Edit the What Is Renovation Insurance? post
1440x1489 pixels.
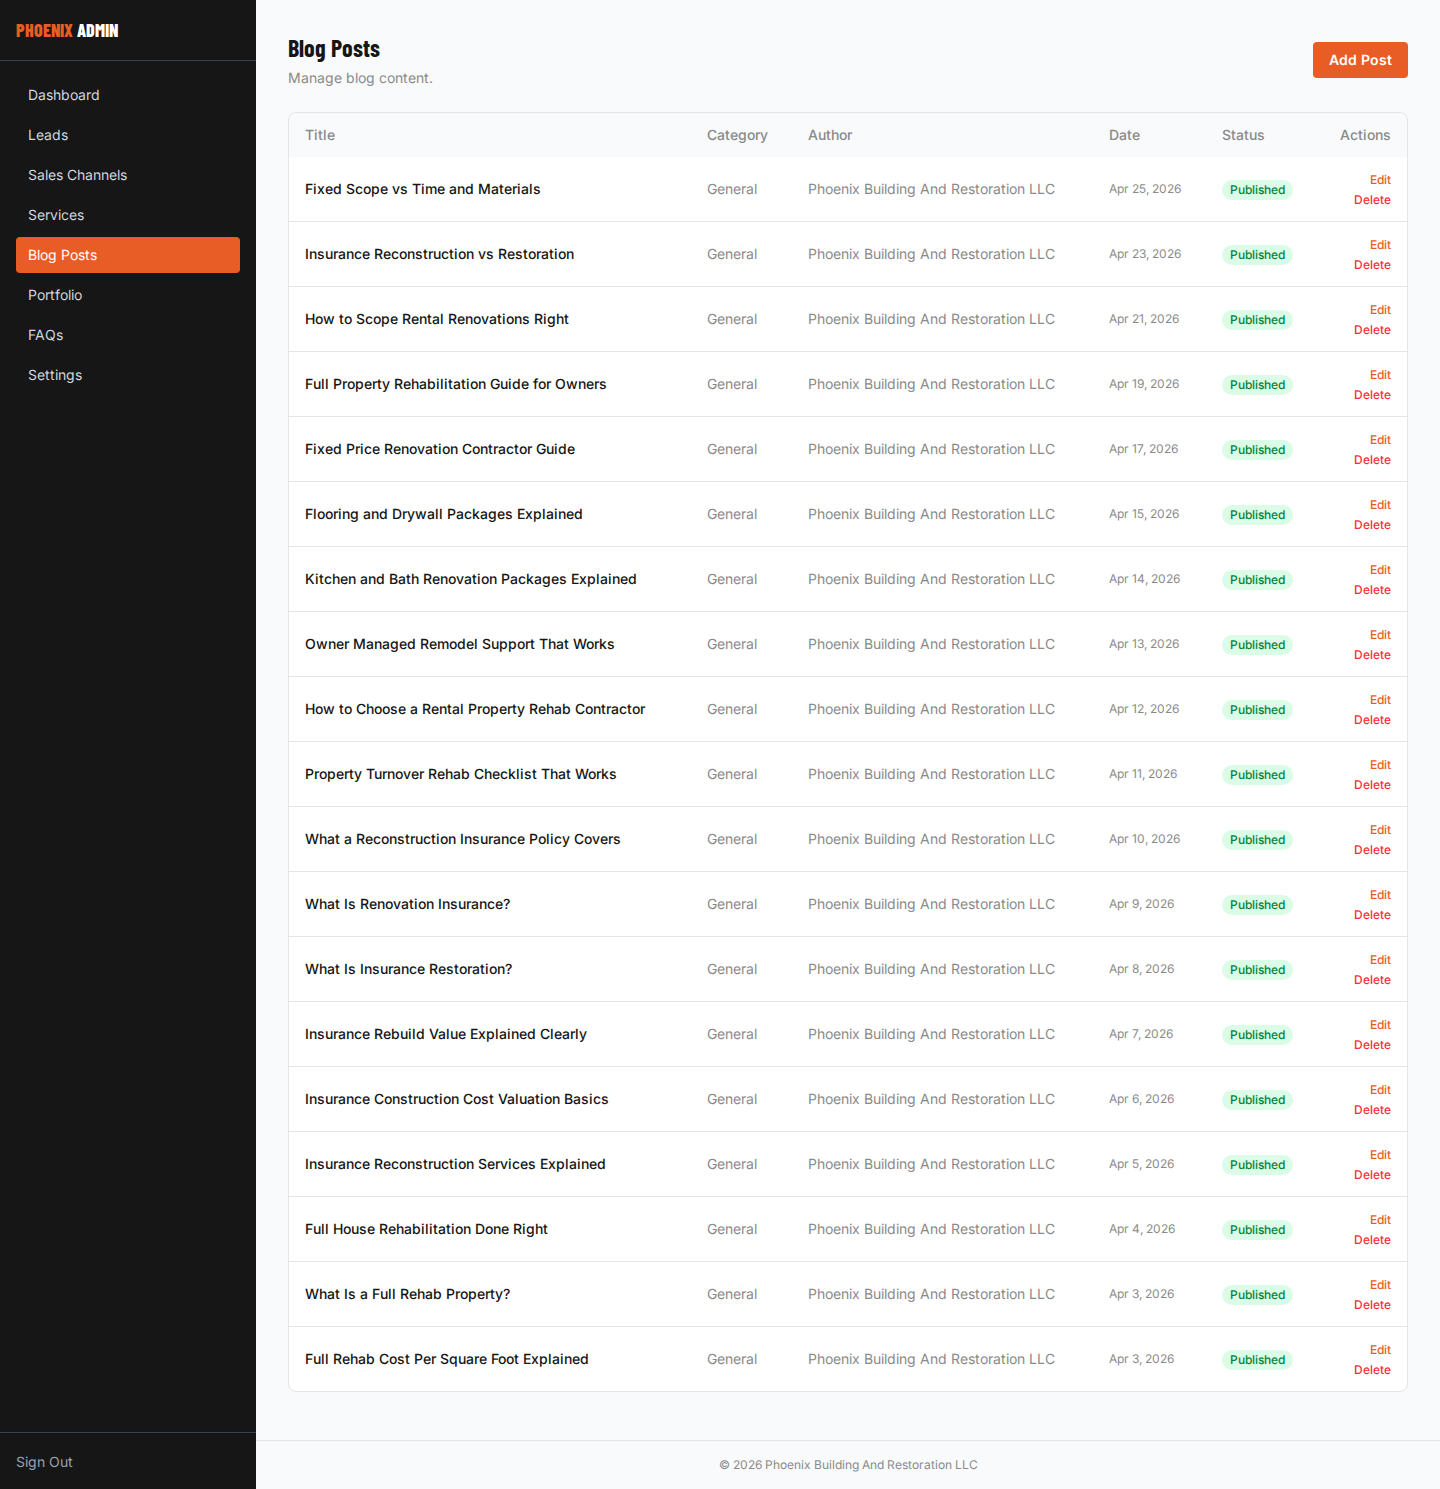click(x=1380, y=895)
